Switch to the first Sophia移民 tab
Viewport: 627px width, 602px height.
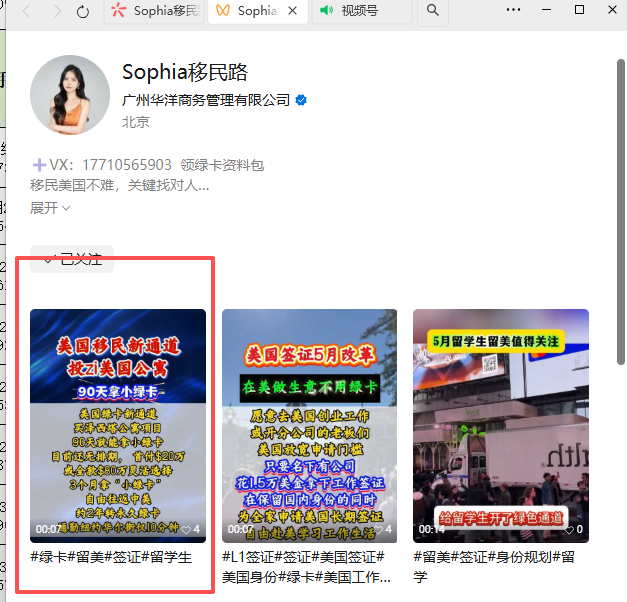[x=155, y=11]
